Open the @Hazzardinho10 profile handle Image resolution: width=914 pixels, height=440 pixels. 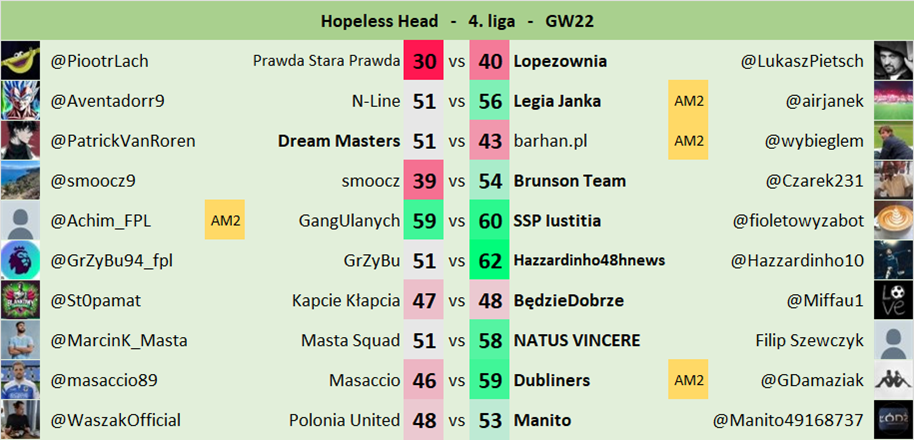coord(797,261)
